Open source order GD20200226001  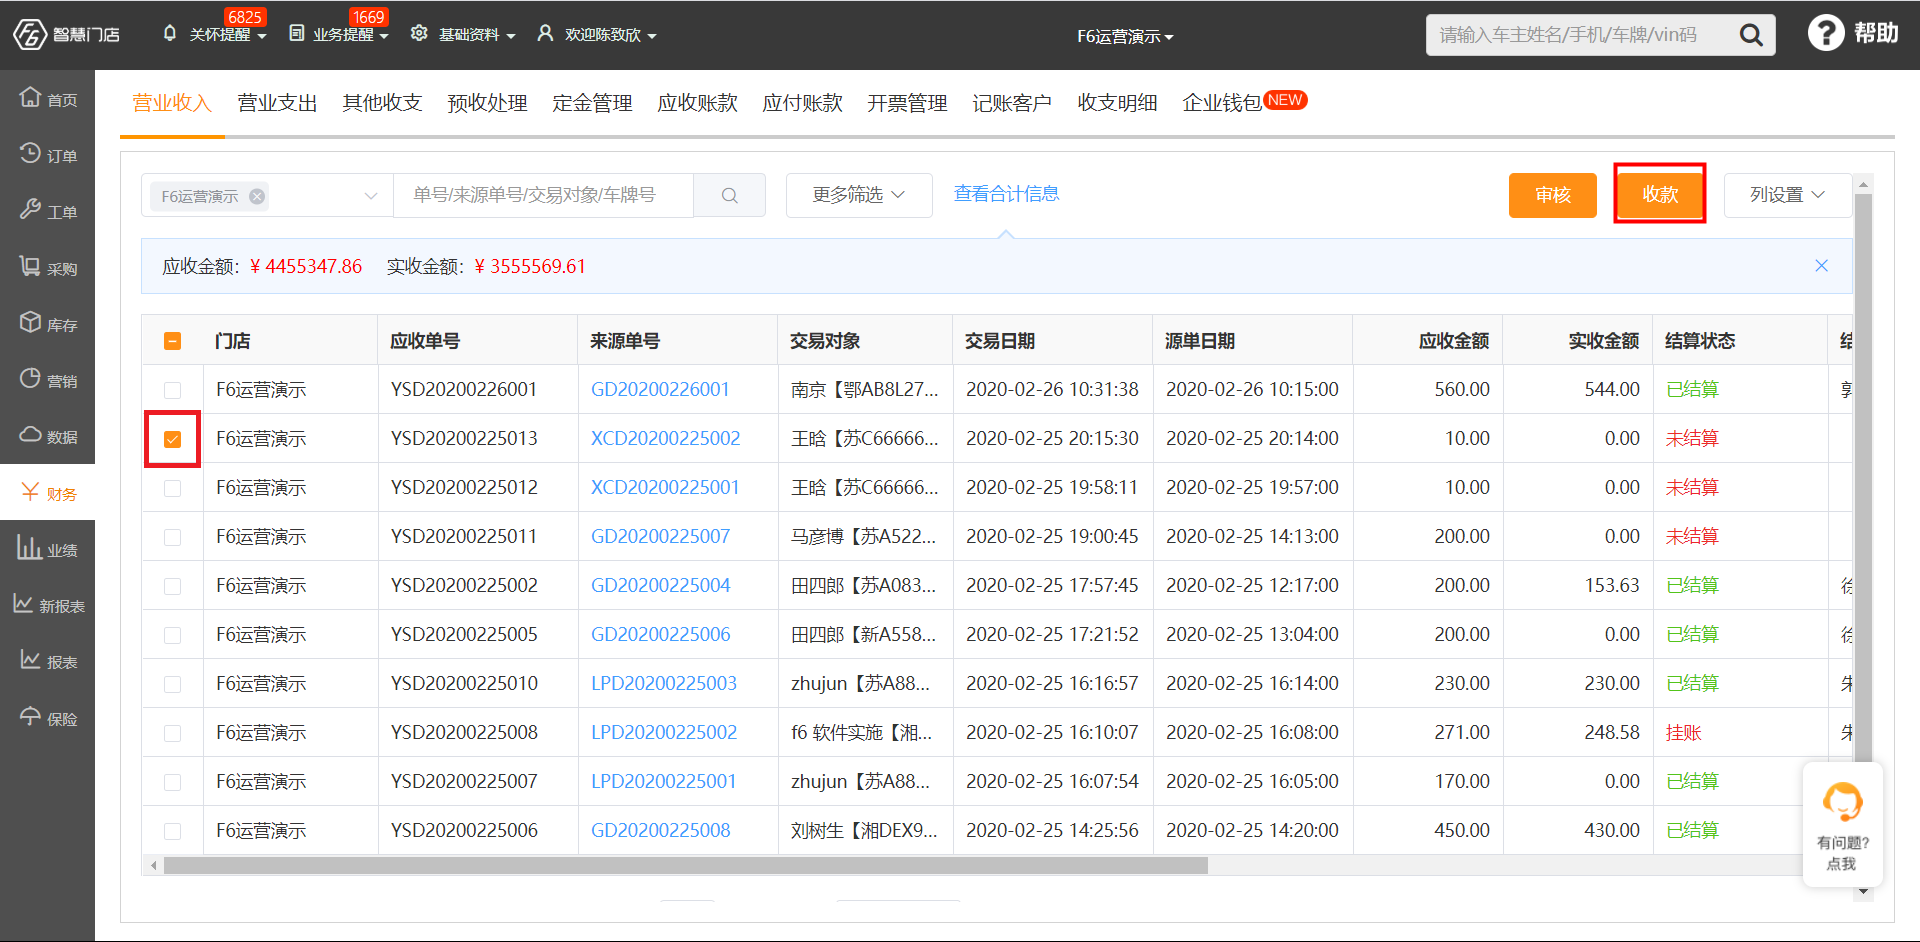click(x=660, y=390)
